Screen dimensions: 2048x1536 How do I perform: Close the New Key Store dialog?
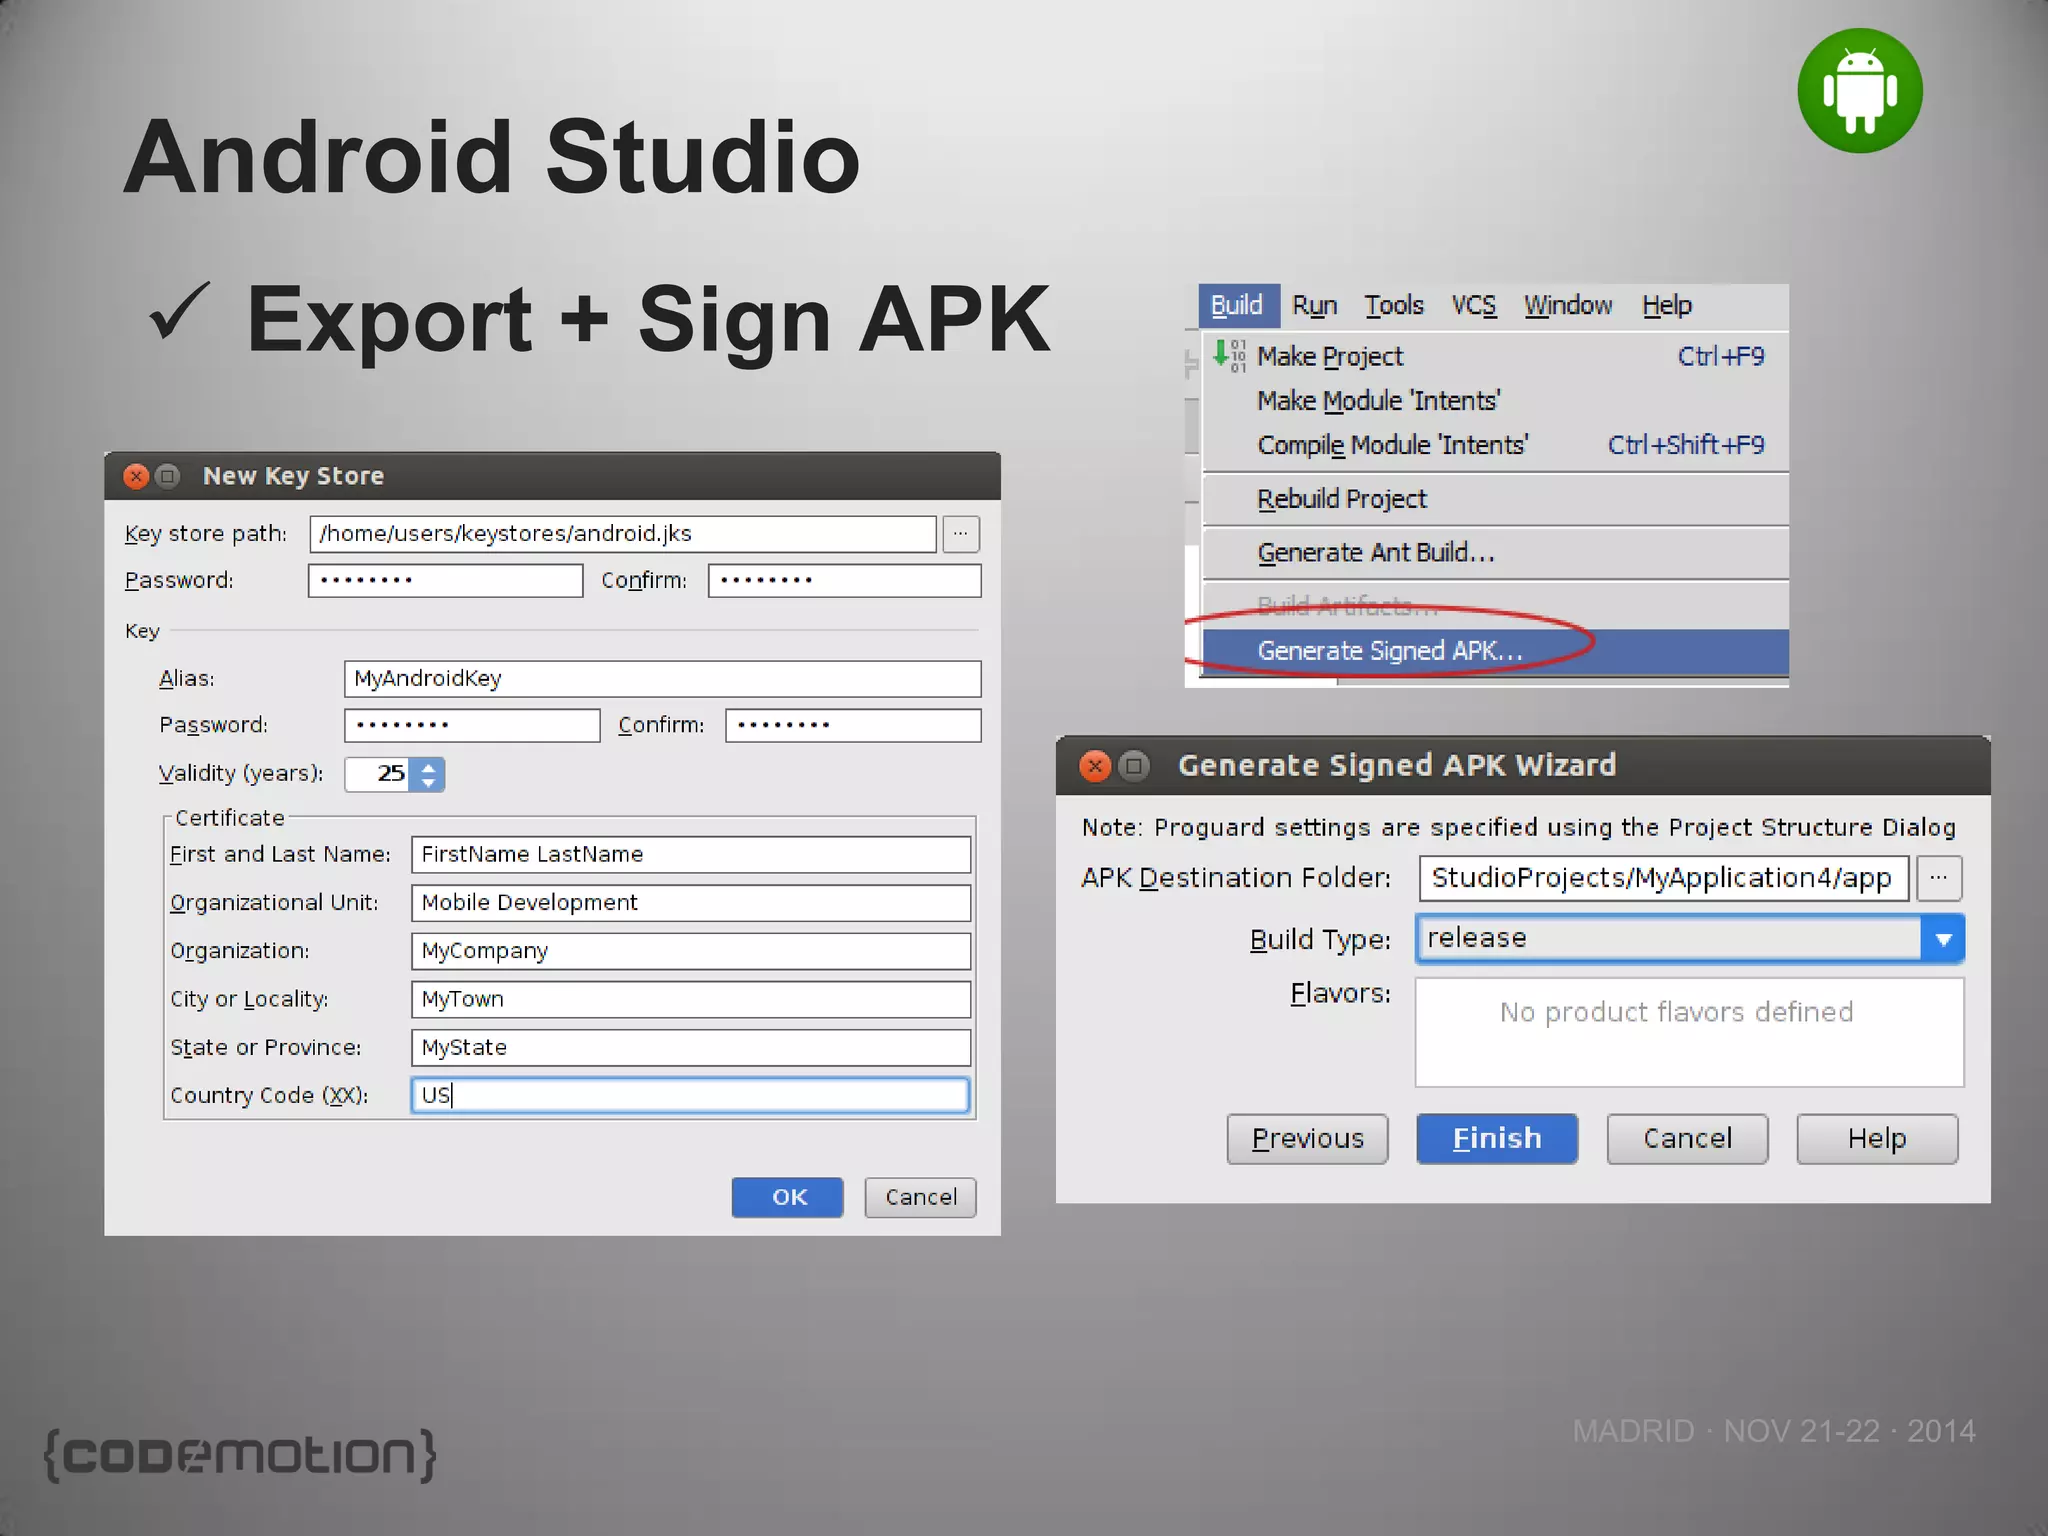pyautogui.click(x=136, y=476)
